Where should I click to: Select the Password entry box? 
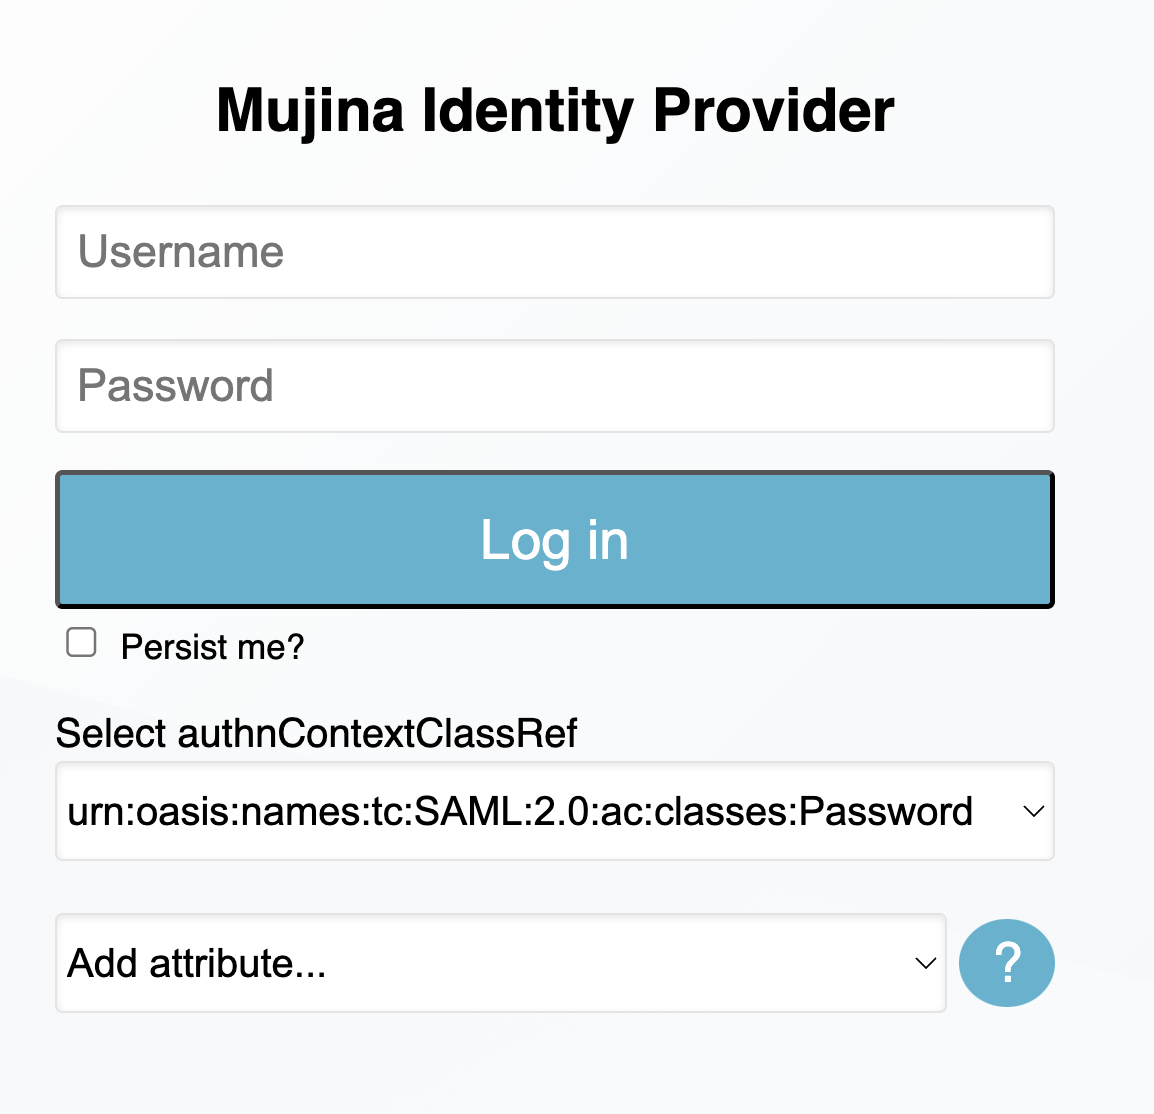tap(554, 386)
